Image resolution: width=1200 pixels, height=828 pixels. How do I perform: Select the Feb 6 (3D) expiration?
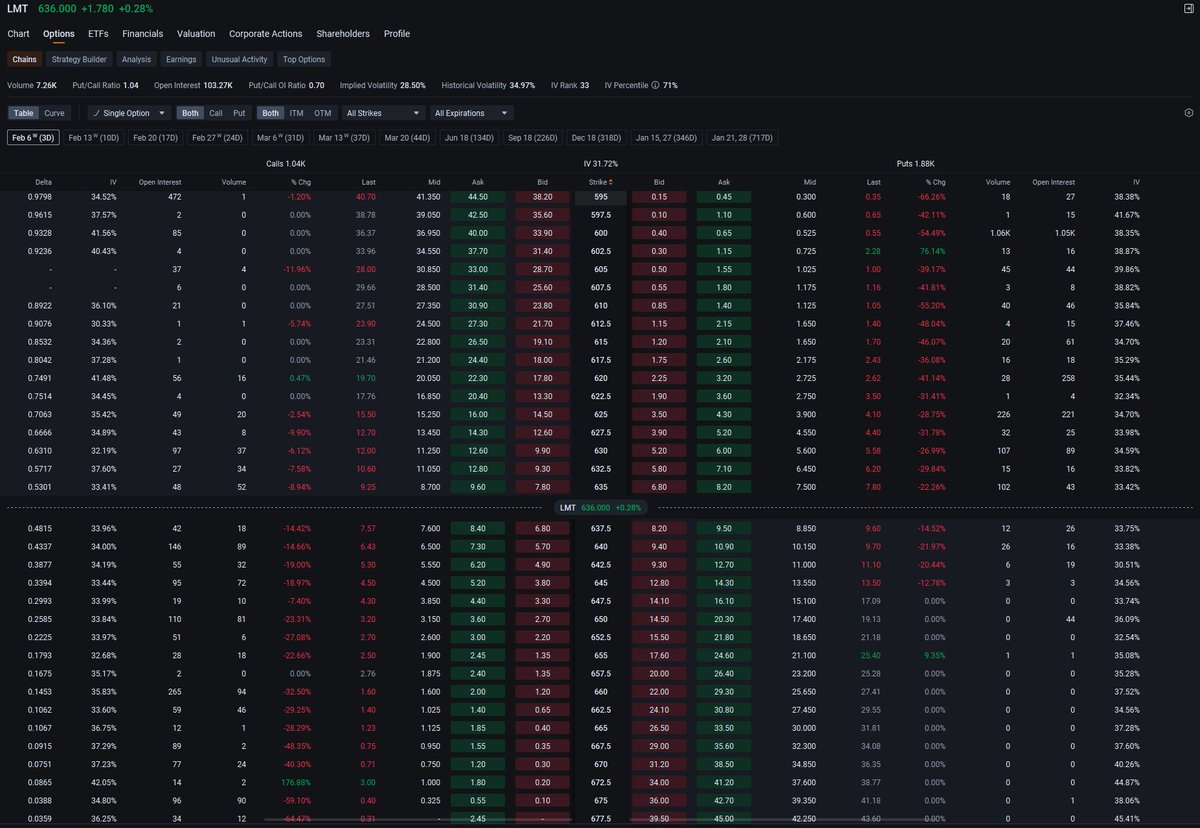[x=32, y=138]
